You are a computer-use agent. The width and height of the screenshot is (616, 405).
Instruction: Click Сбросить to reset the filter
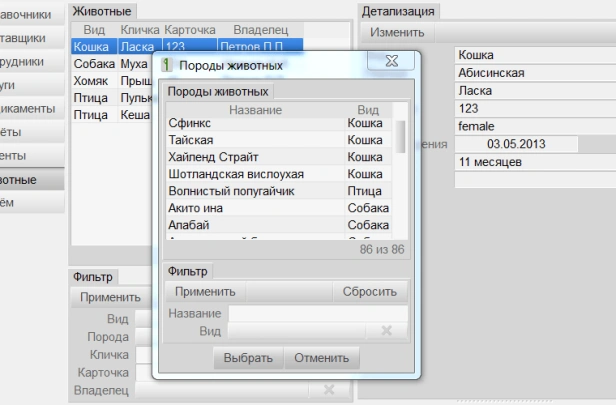370,292
